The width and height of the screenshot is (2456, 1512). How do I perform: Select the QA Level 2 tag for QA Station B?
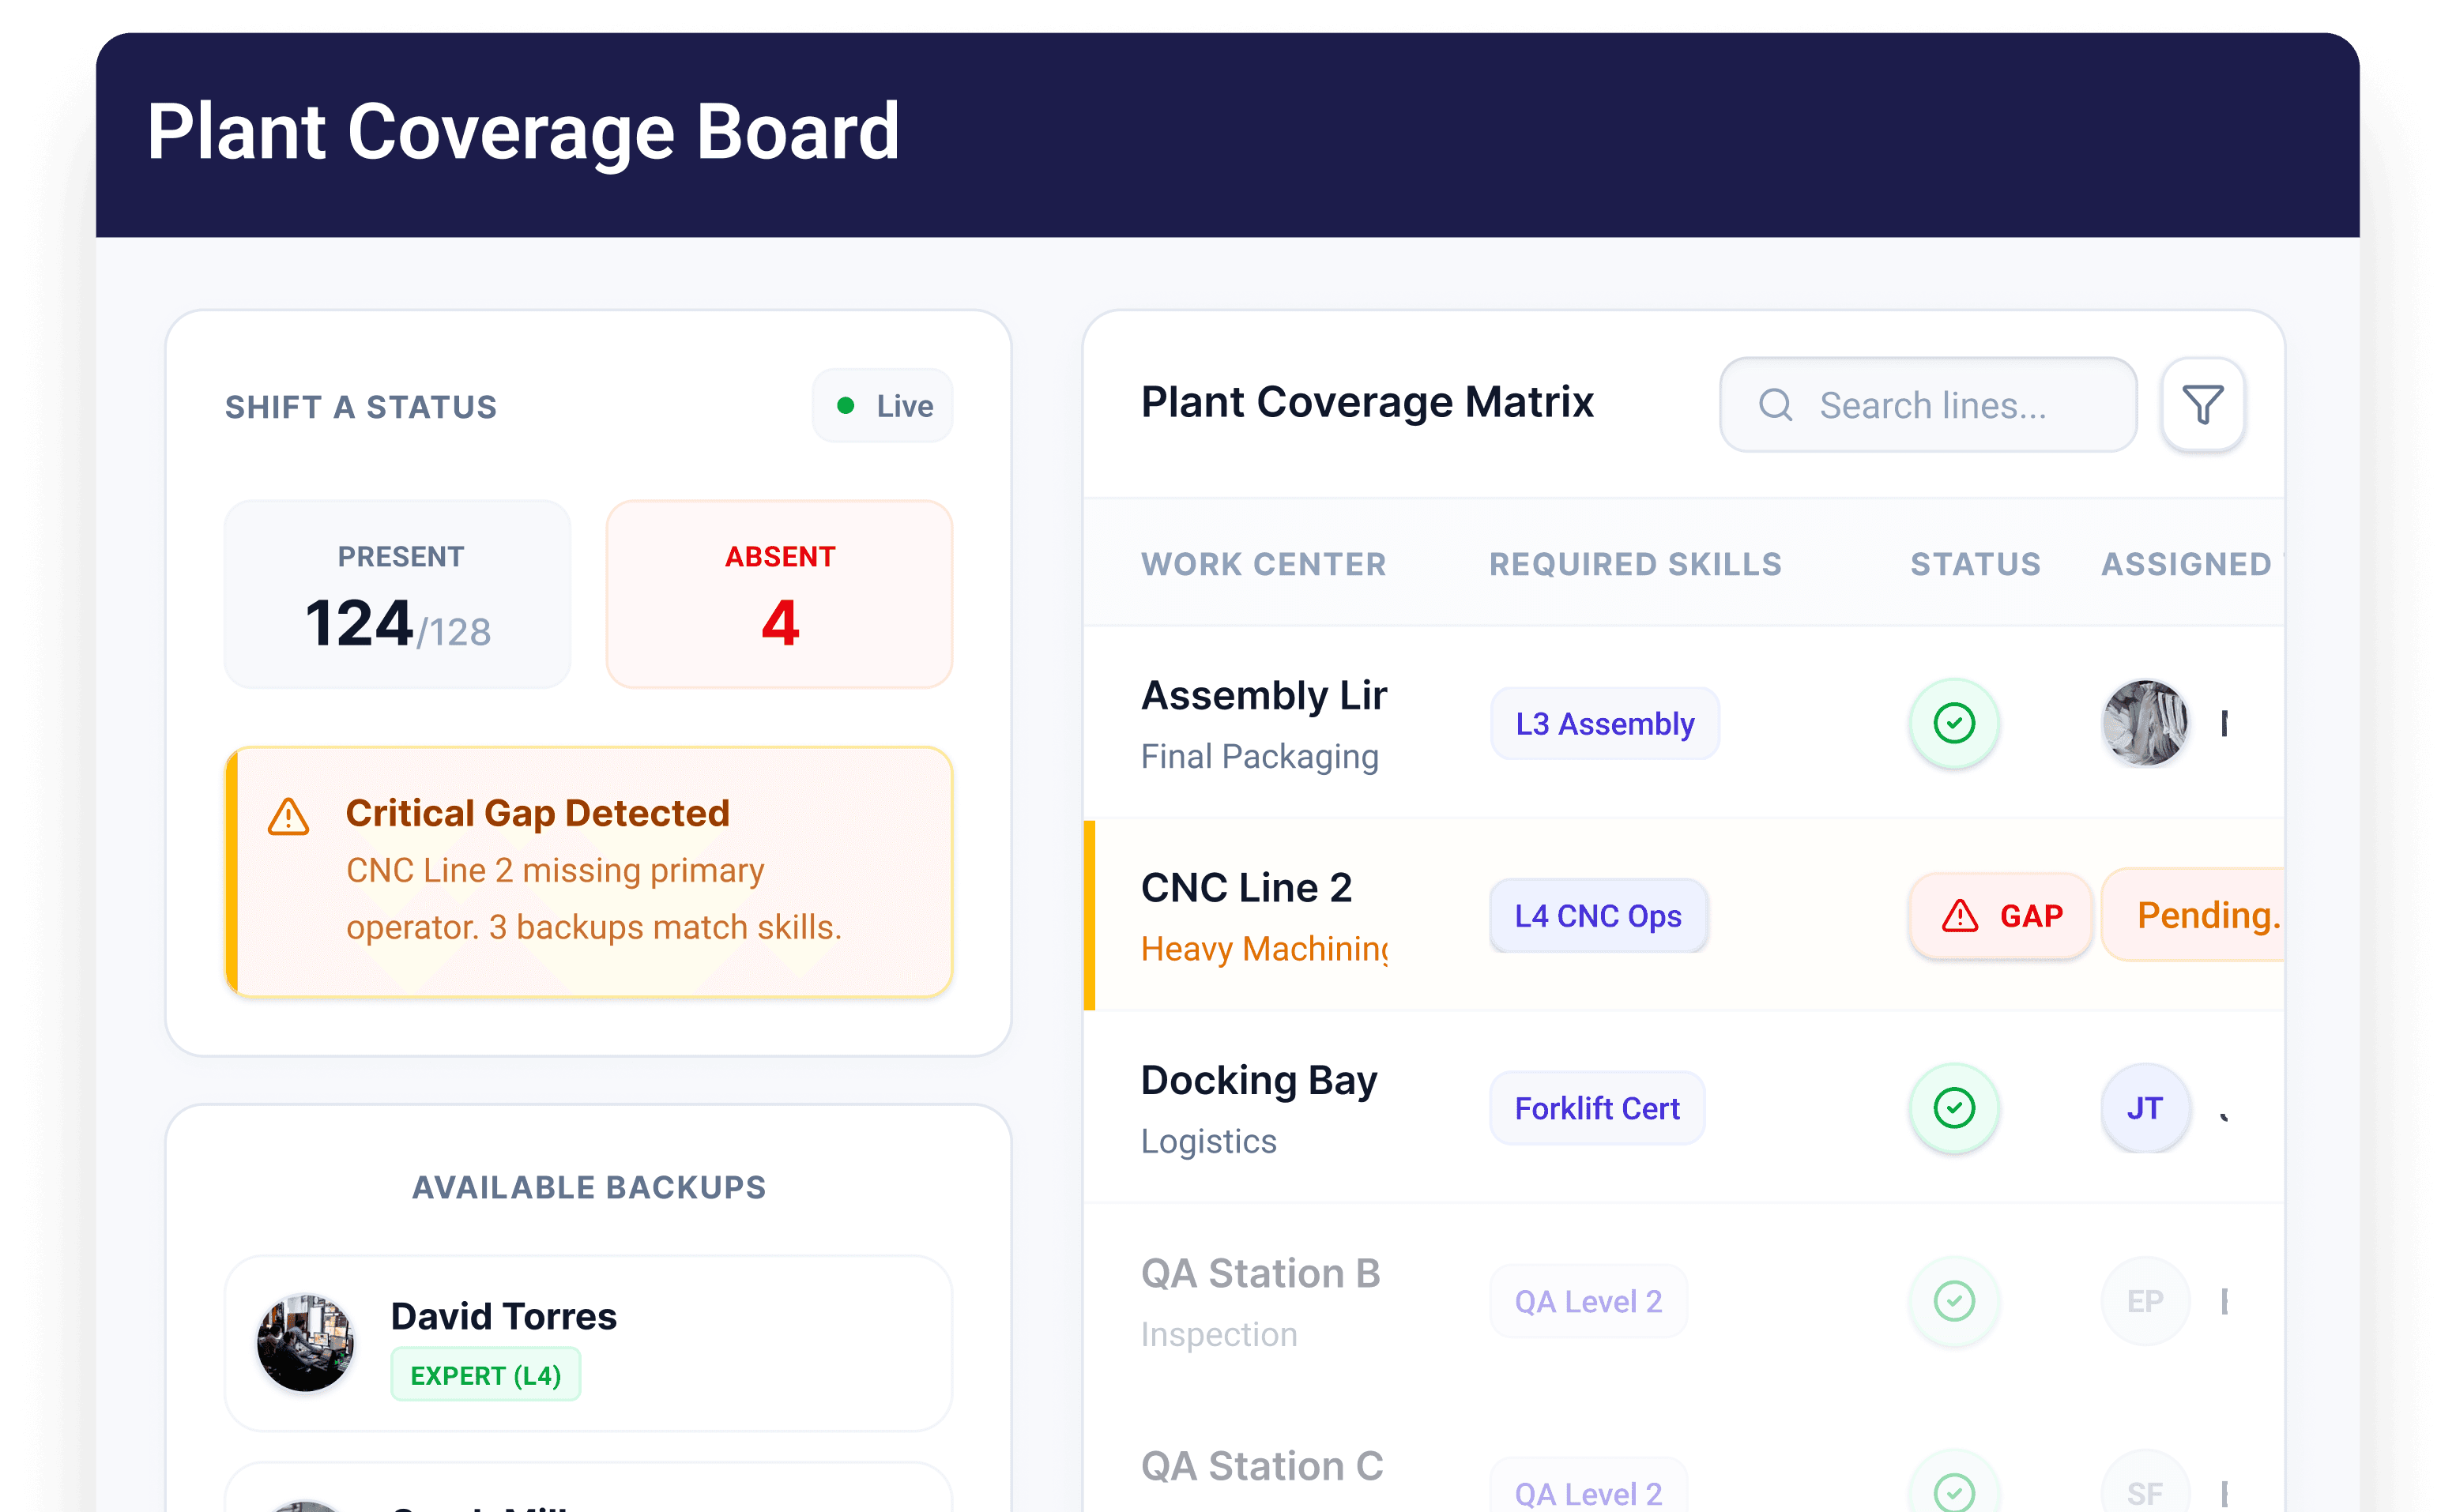point(1588,1301)
